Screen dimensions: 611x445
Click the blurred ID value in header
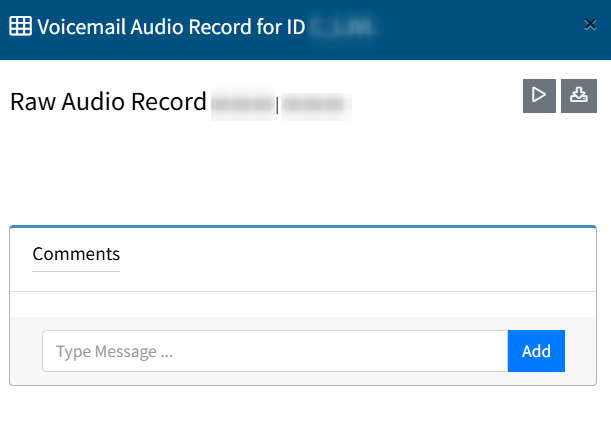click(x=342, y=28)
